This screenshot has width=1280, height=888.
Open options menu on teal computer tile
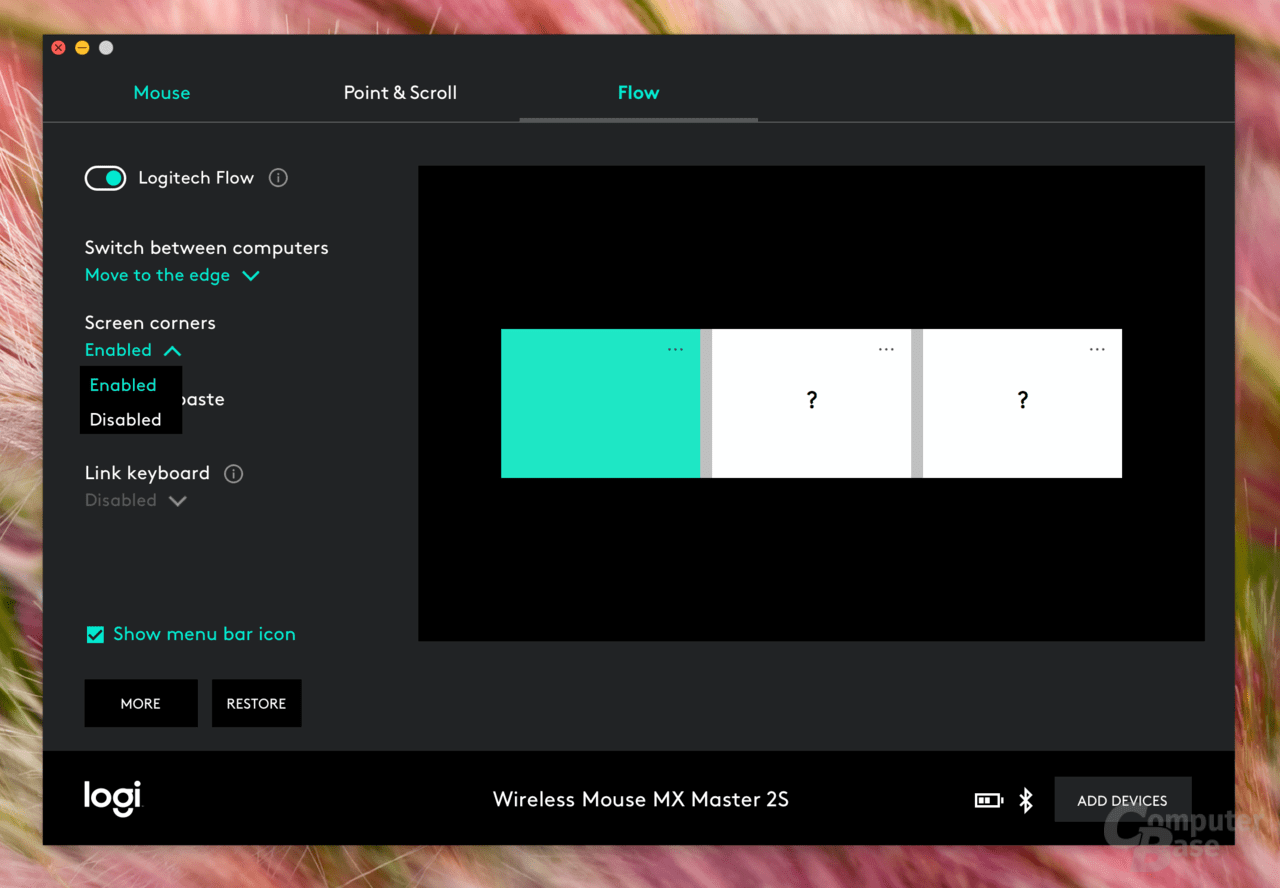[x=676, y=349]
